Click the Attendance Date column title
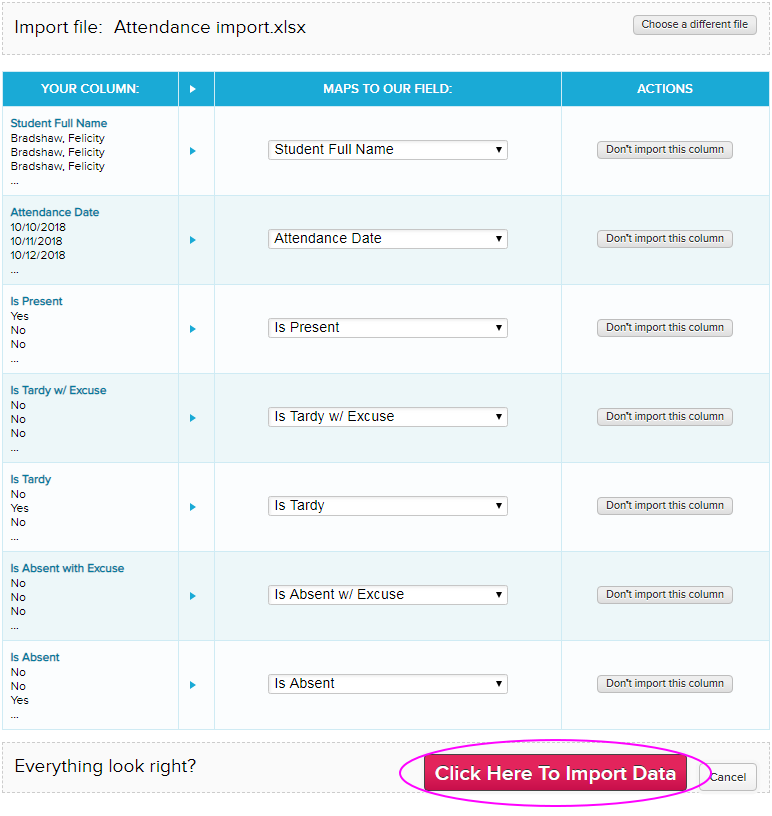 [55, 212]
